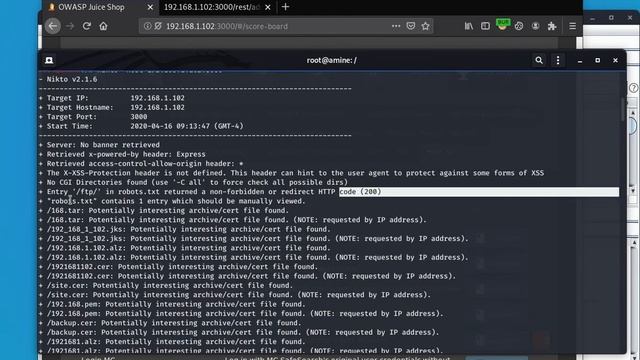The image size is (640, 360).
Task: Click the terminal window icon at title bar left
Action: pos(49,60)
